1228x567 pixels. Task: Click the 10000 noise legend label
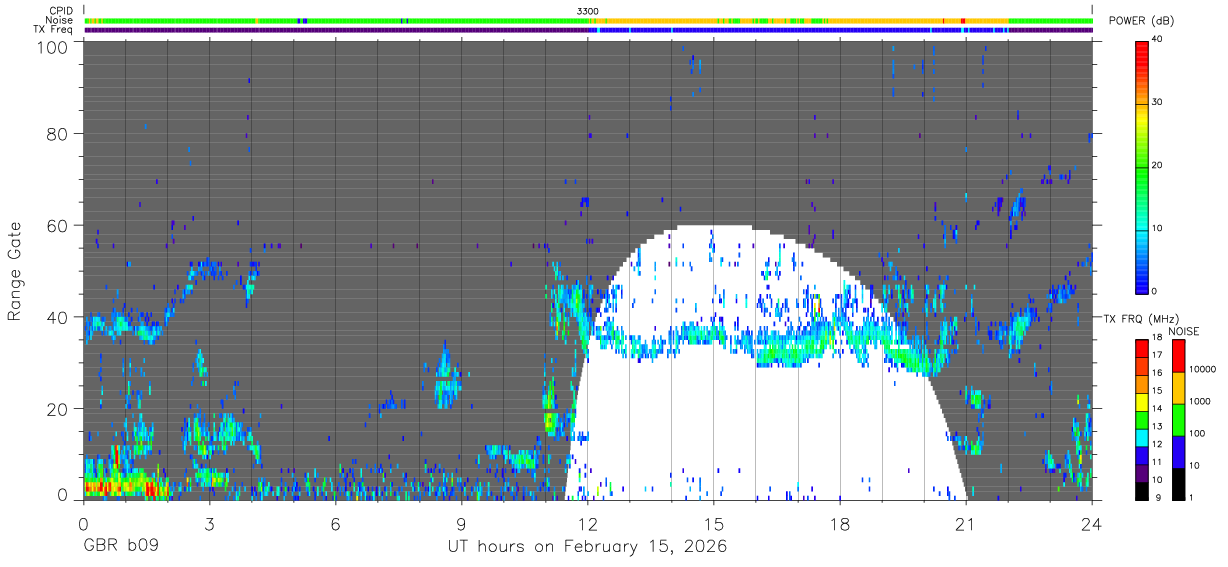pos(1203,369)
